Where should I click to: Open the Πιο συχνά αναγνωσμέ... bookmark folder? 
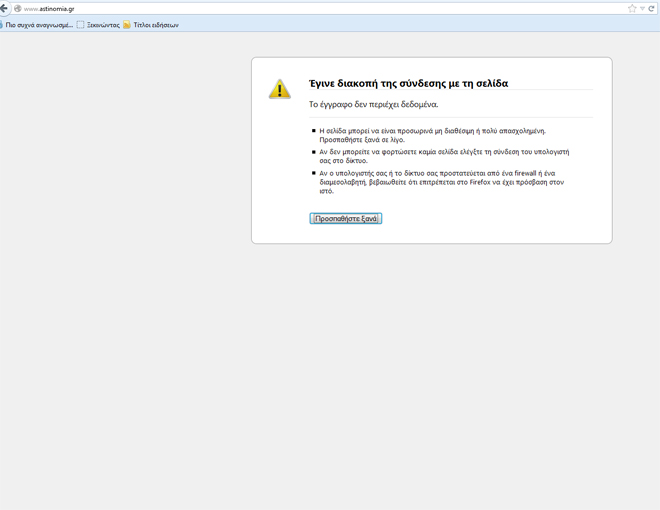click(38, 24)
